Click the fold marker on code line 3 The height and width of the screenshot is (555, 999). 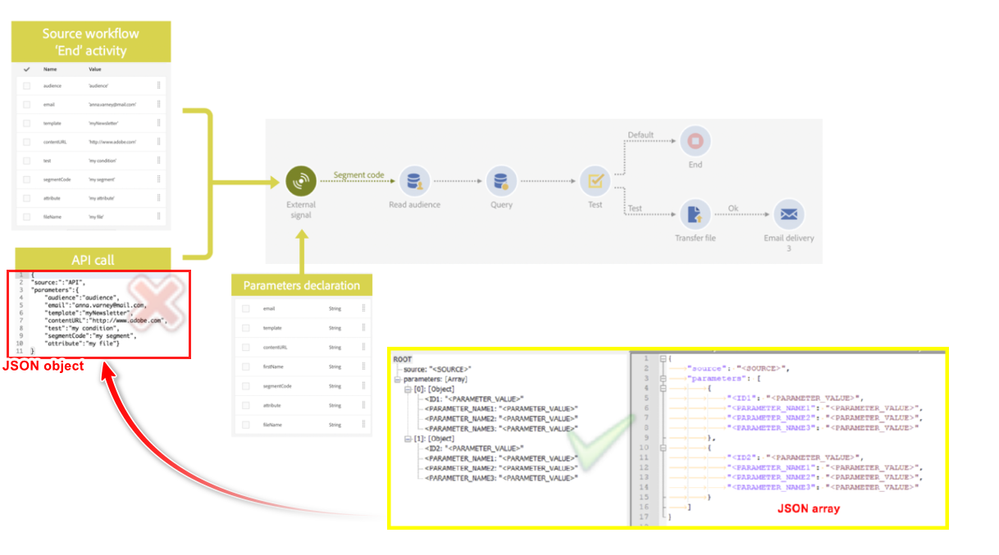pyautogui.click(x=663, y=379)
